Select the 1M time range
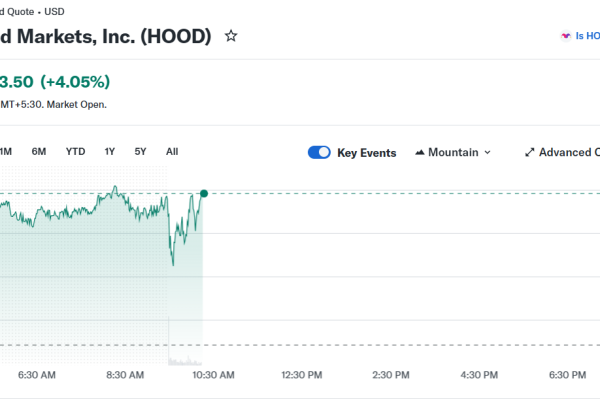 (x=5, y=152)
